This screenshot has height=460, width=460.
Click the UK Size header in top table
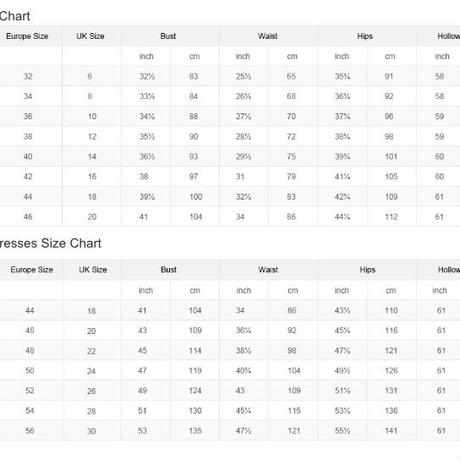pos(90,36)
